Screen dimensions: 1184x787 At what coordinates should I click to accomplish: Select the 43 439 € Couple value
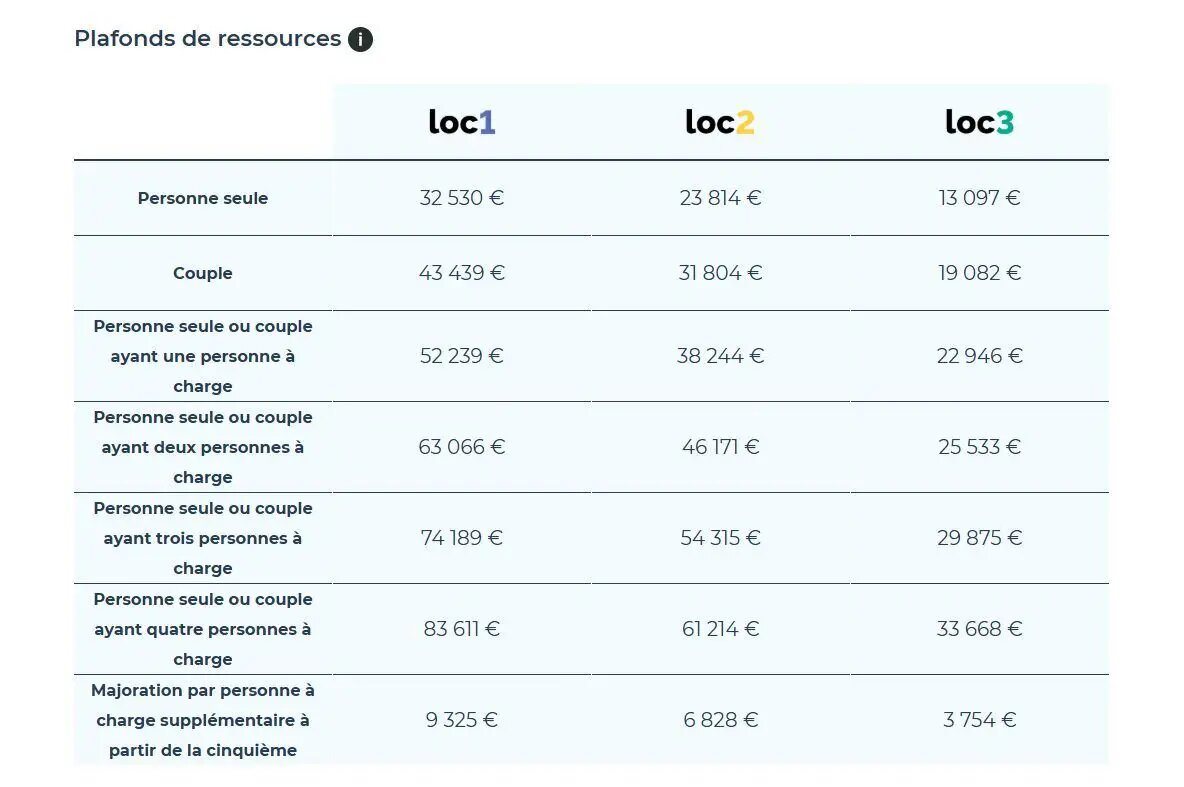pyautogui.click(x=461, y=273)
